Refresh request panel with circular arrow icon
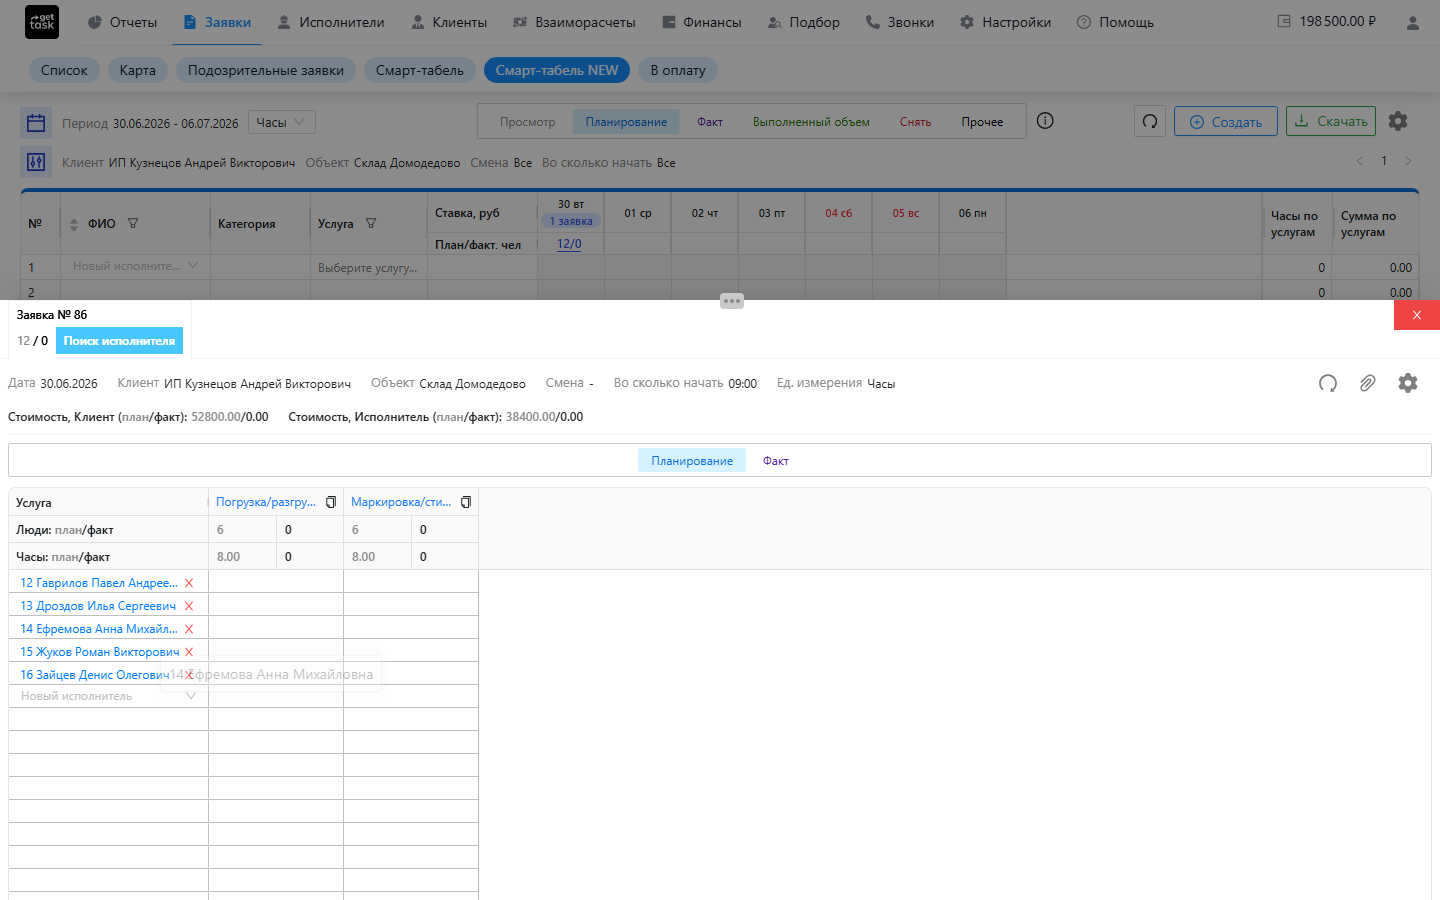1440x900 pixels. [1328, 383]
